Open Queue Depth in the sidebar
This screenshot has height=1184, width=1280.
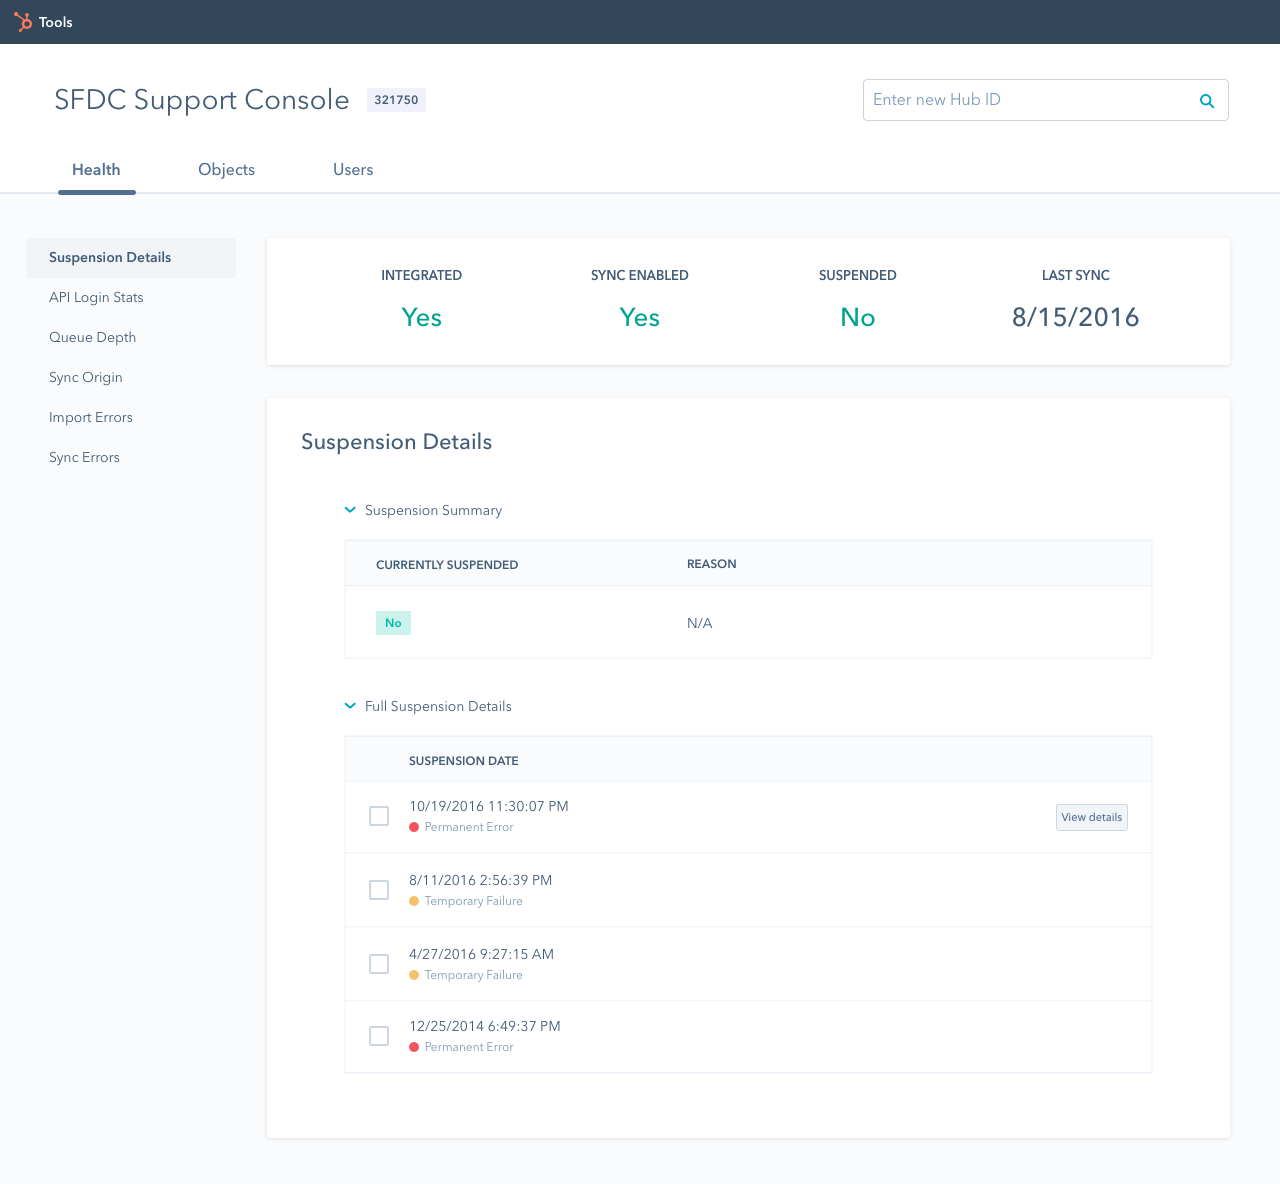[92, 338]
